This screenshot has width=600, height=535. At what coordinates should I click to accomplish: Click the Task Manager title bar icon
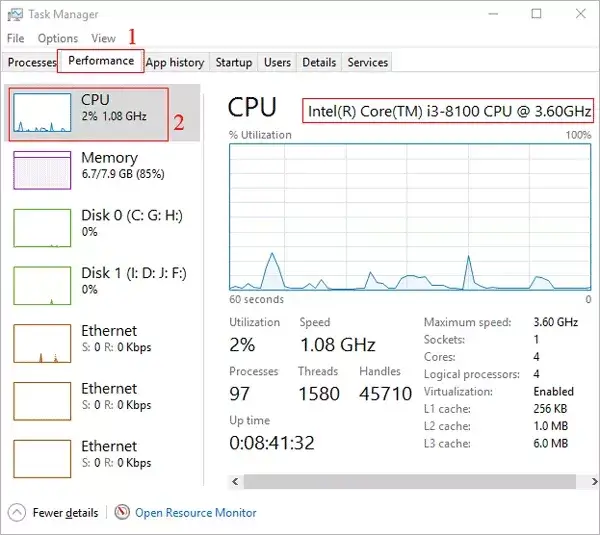tap(15, 14)
